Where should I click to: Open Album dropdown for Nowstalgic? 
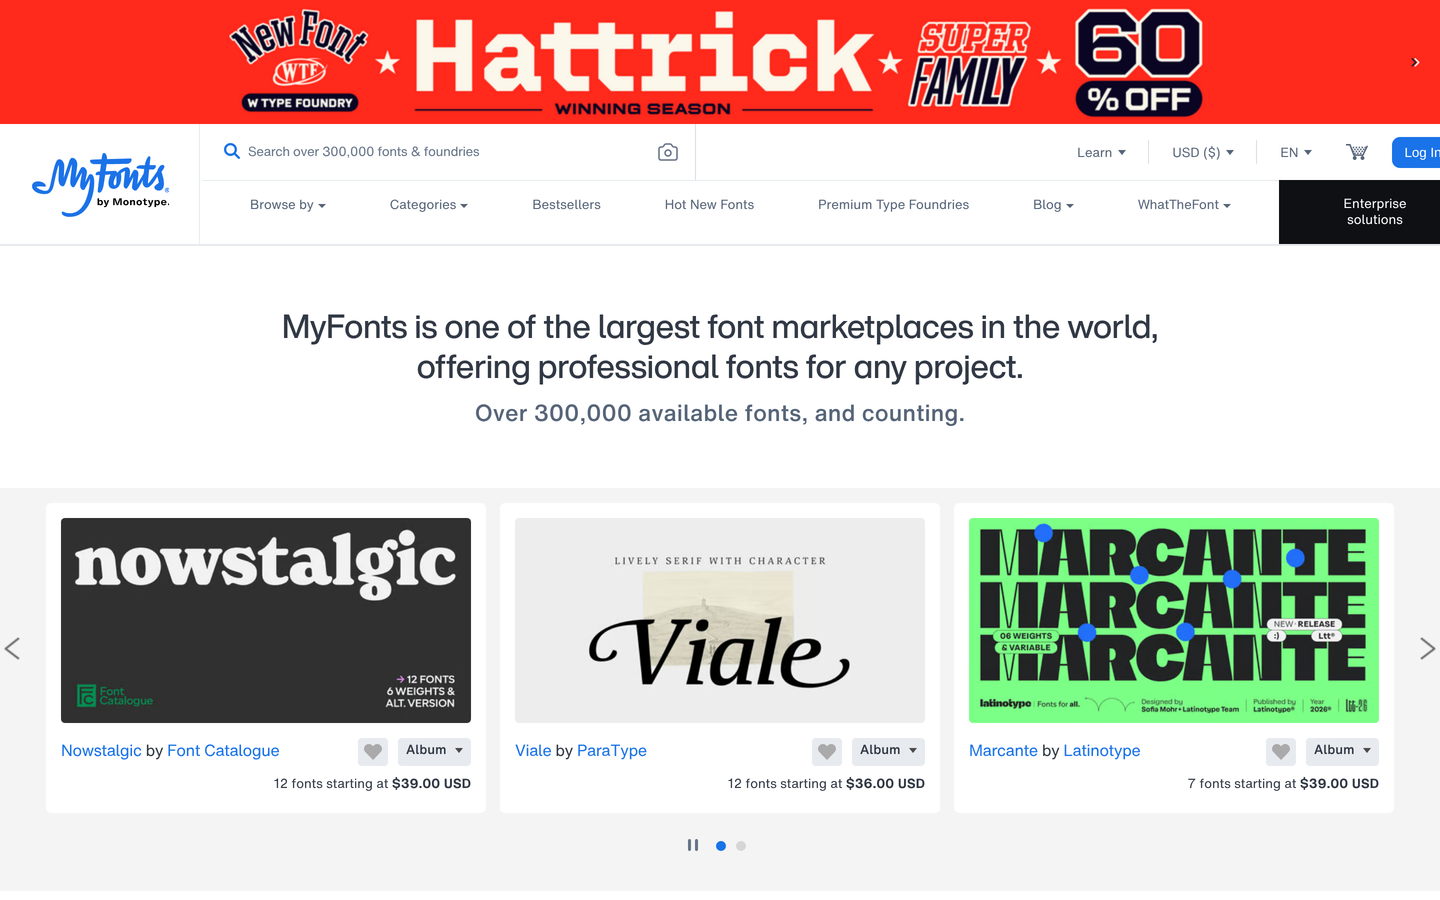(x=434, y=751)
